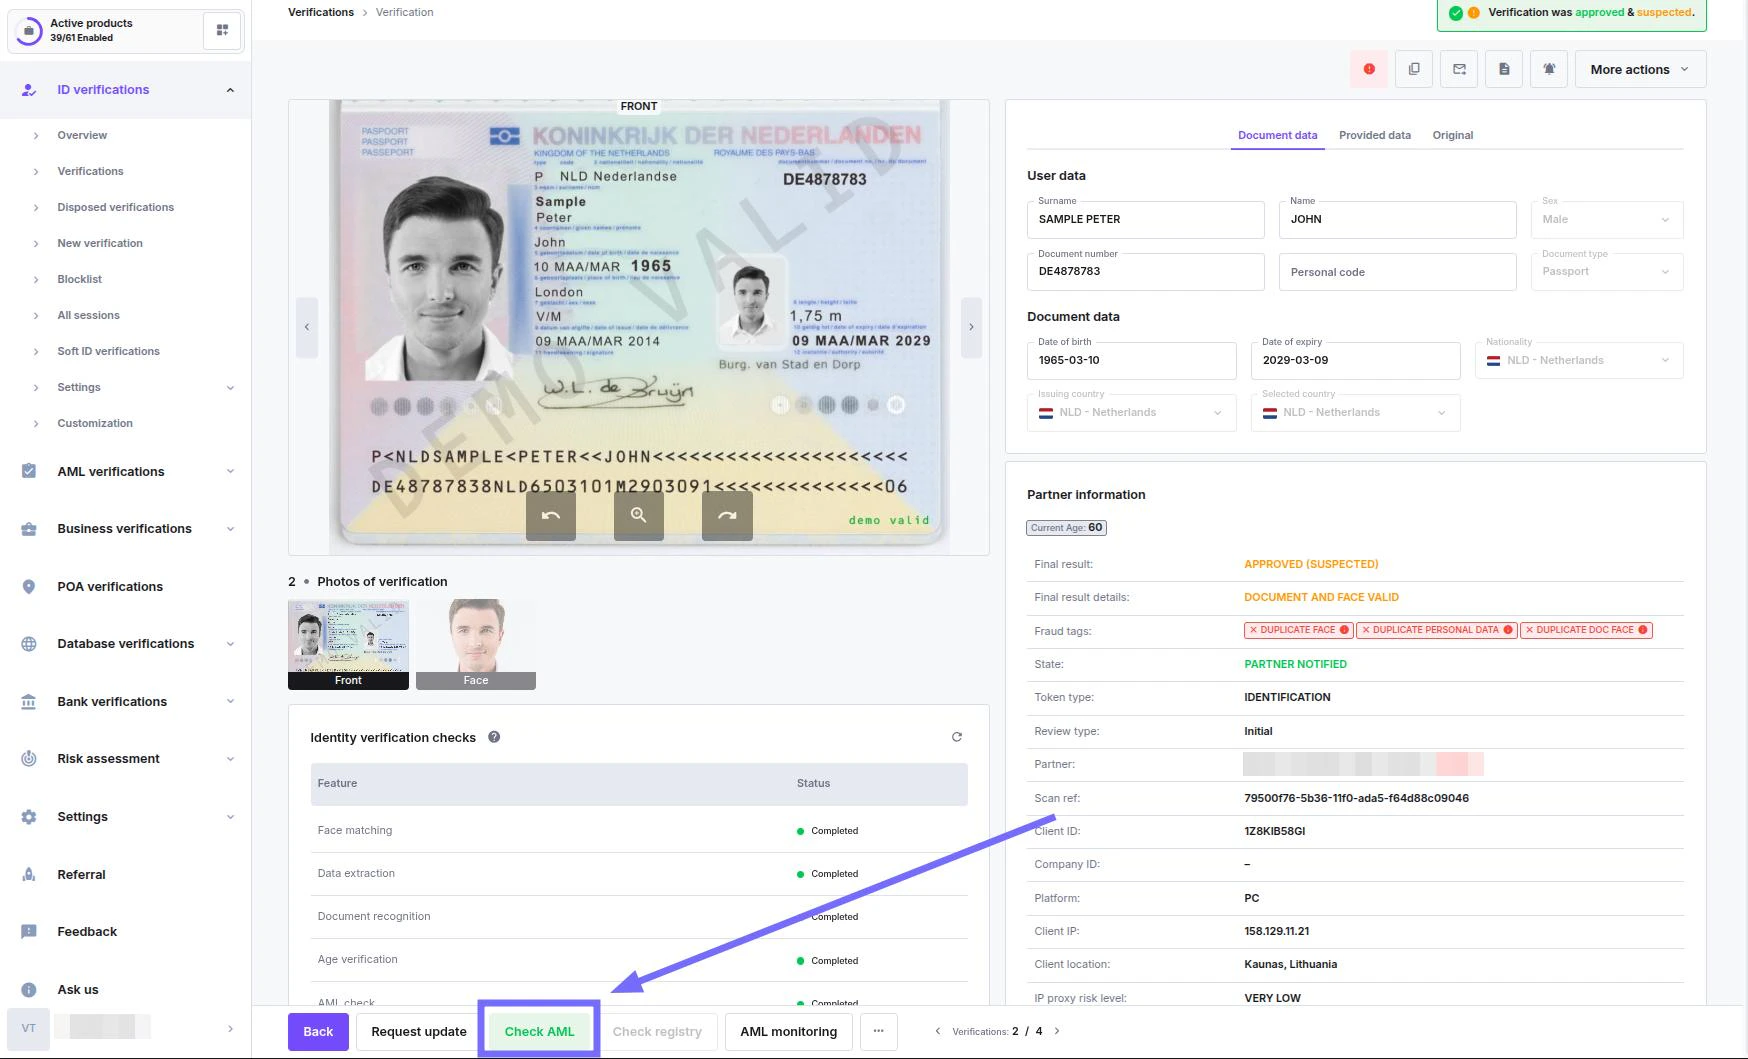Go to the next verification arrow
Image resolution: width=1748 pixels, height=1059 pixels.
coord(1057,1031)
